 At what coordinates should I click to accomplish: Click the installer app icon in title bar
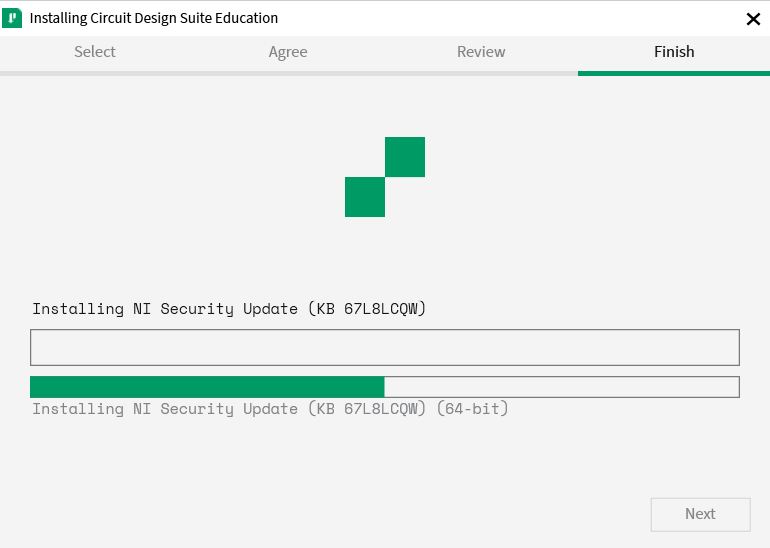[x=12, y=19]
